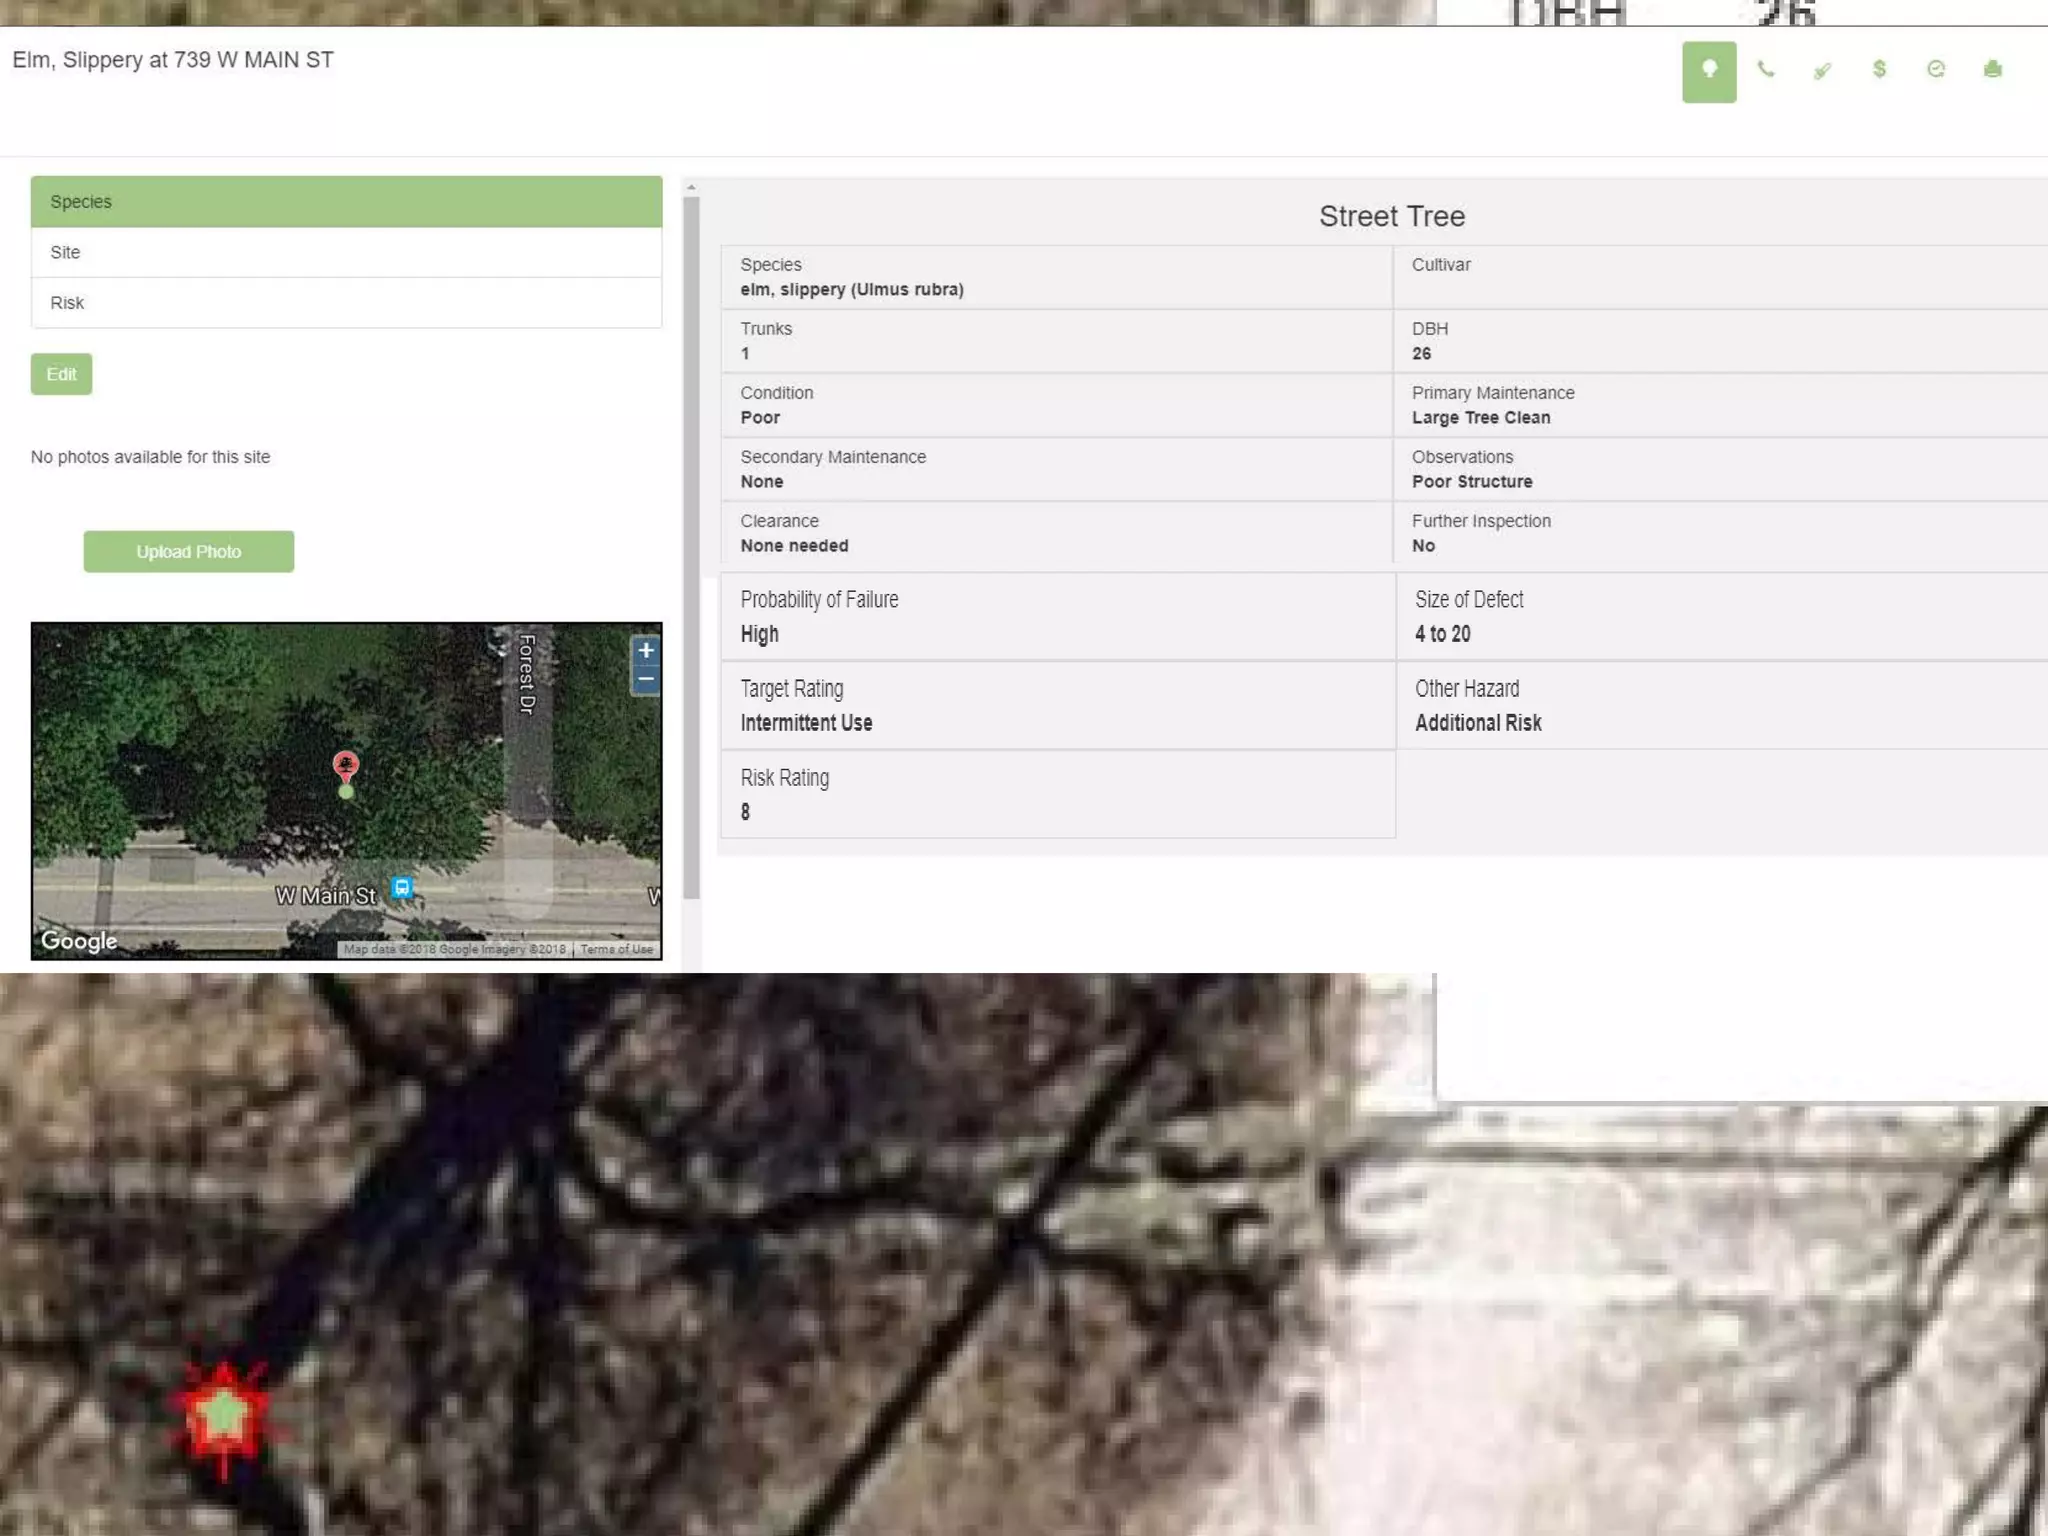Viewport: 2048px width, 1536px height.
Task: Click the Upload Photo button
Action: 188,552
